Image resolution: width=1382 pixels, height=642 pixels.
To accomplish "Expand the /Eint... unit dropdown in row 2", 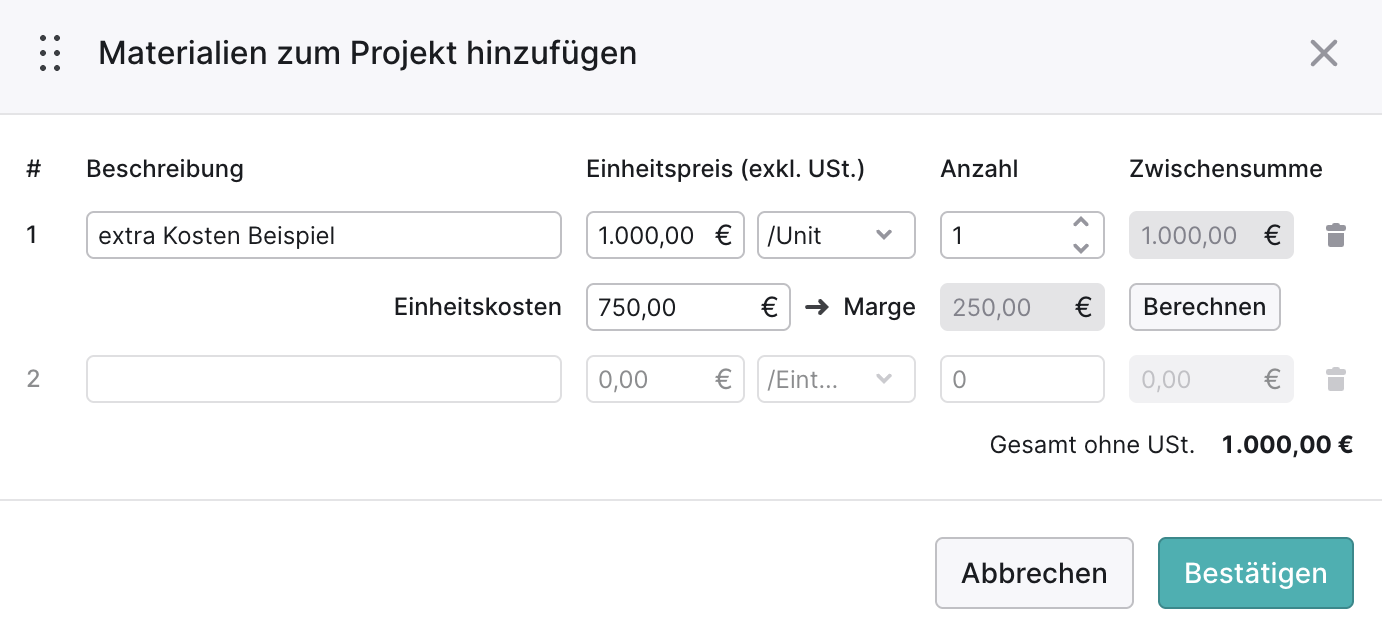I will pyautogui.click(x=836, y=379).
